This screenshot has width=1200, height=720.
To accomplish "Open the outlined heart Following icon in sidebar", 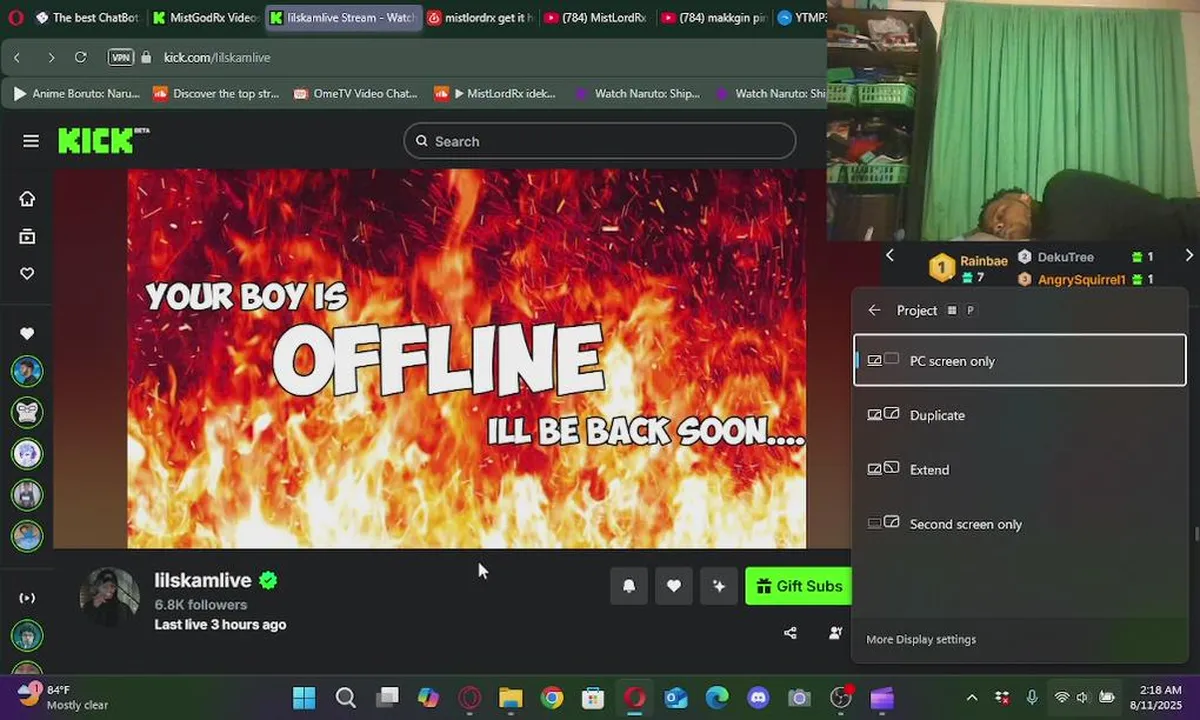I will tap(27, 274).
